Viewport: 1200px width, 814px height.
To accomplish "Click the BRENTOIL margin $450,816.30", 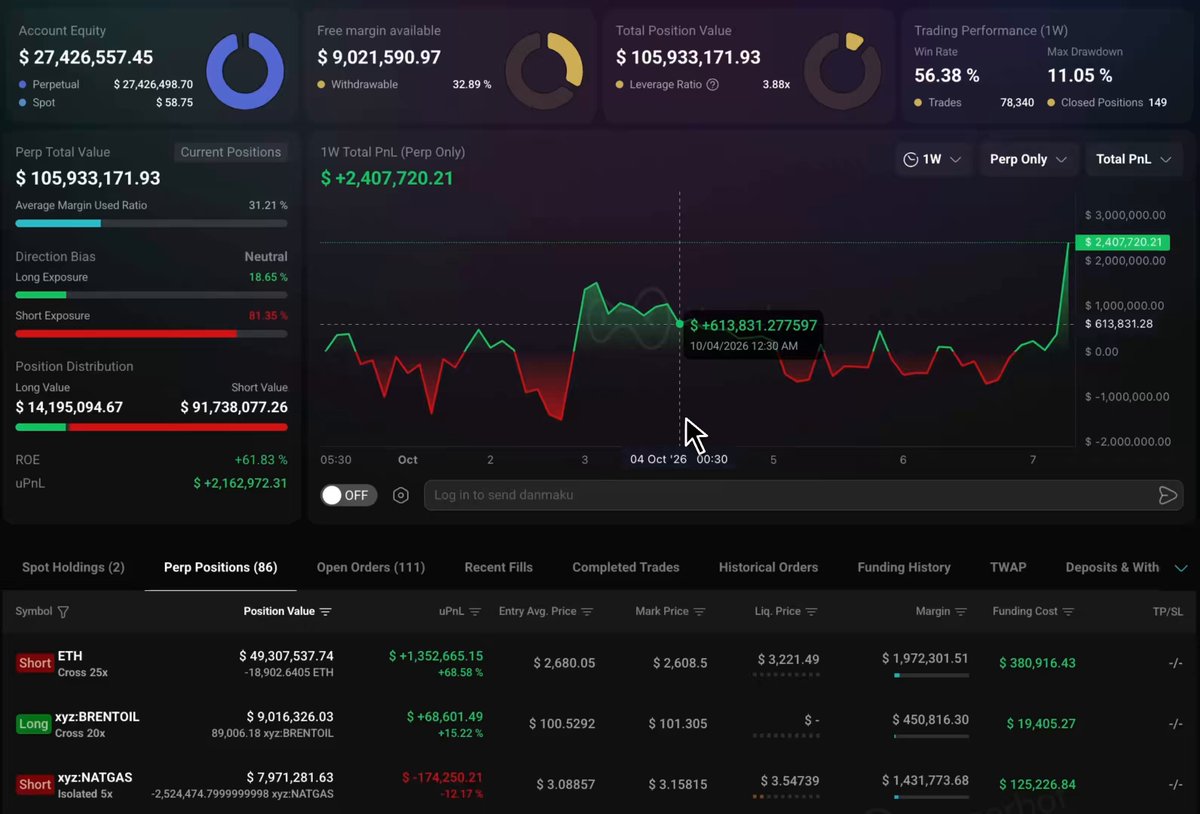I will [x=930, y=719].
